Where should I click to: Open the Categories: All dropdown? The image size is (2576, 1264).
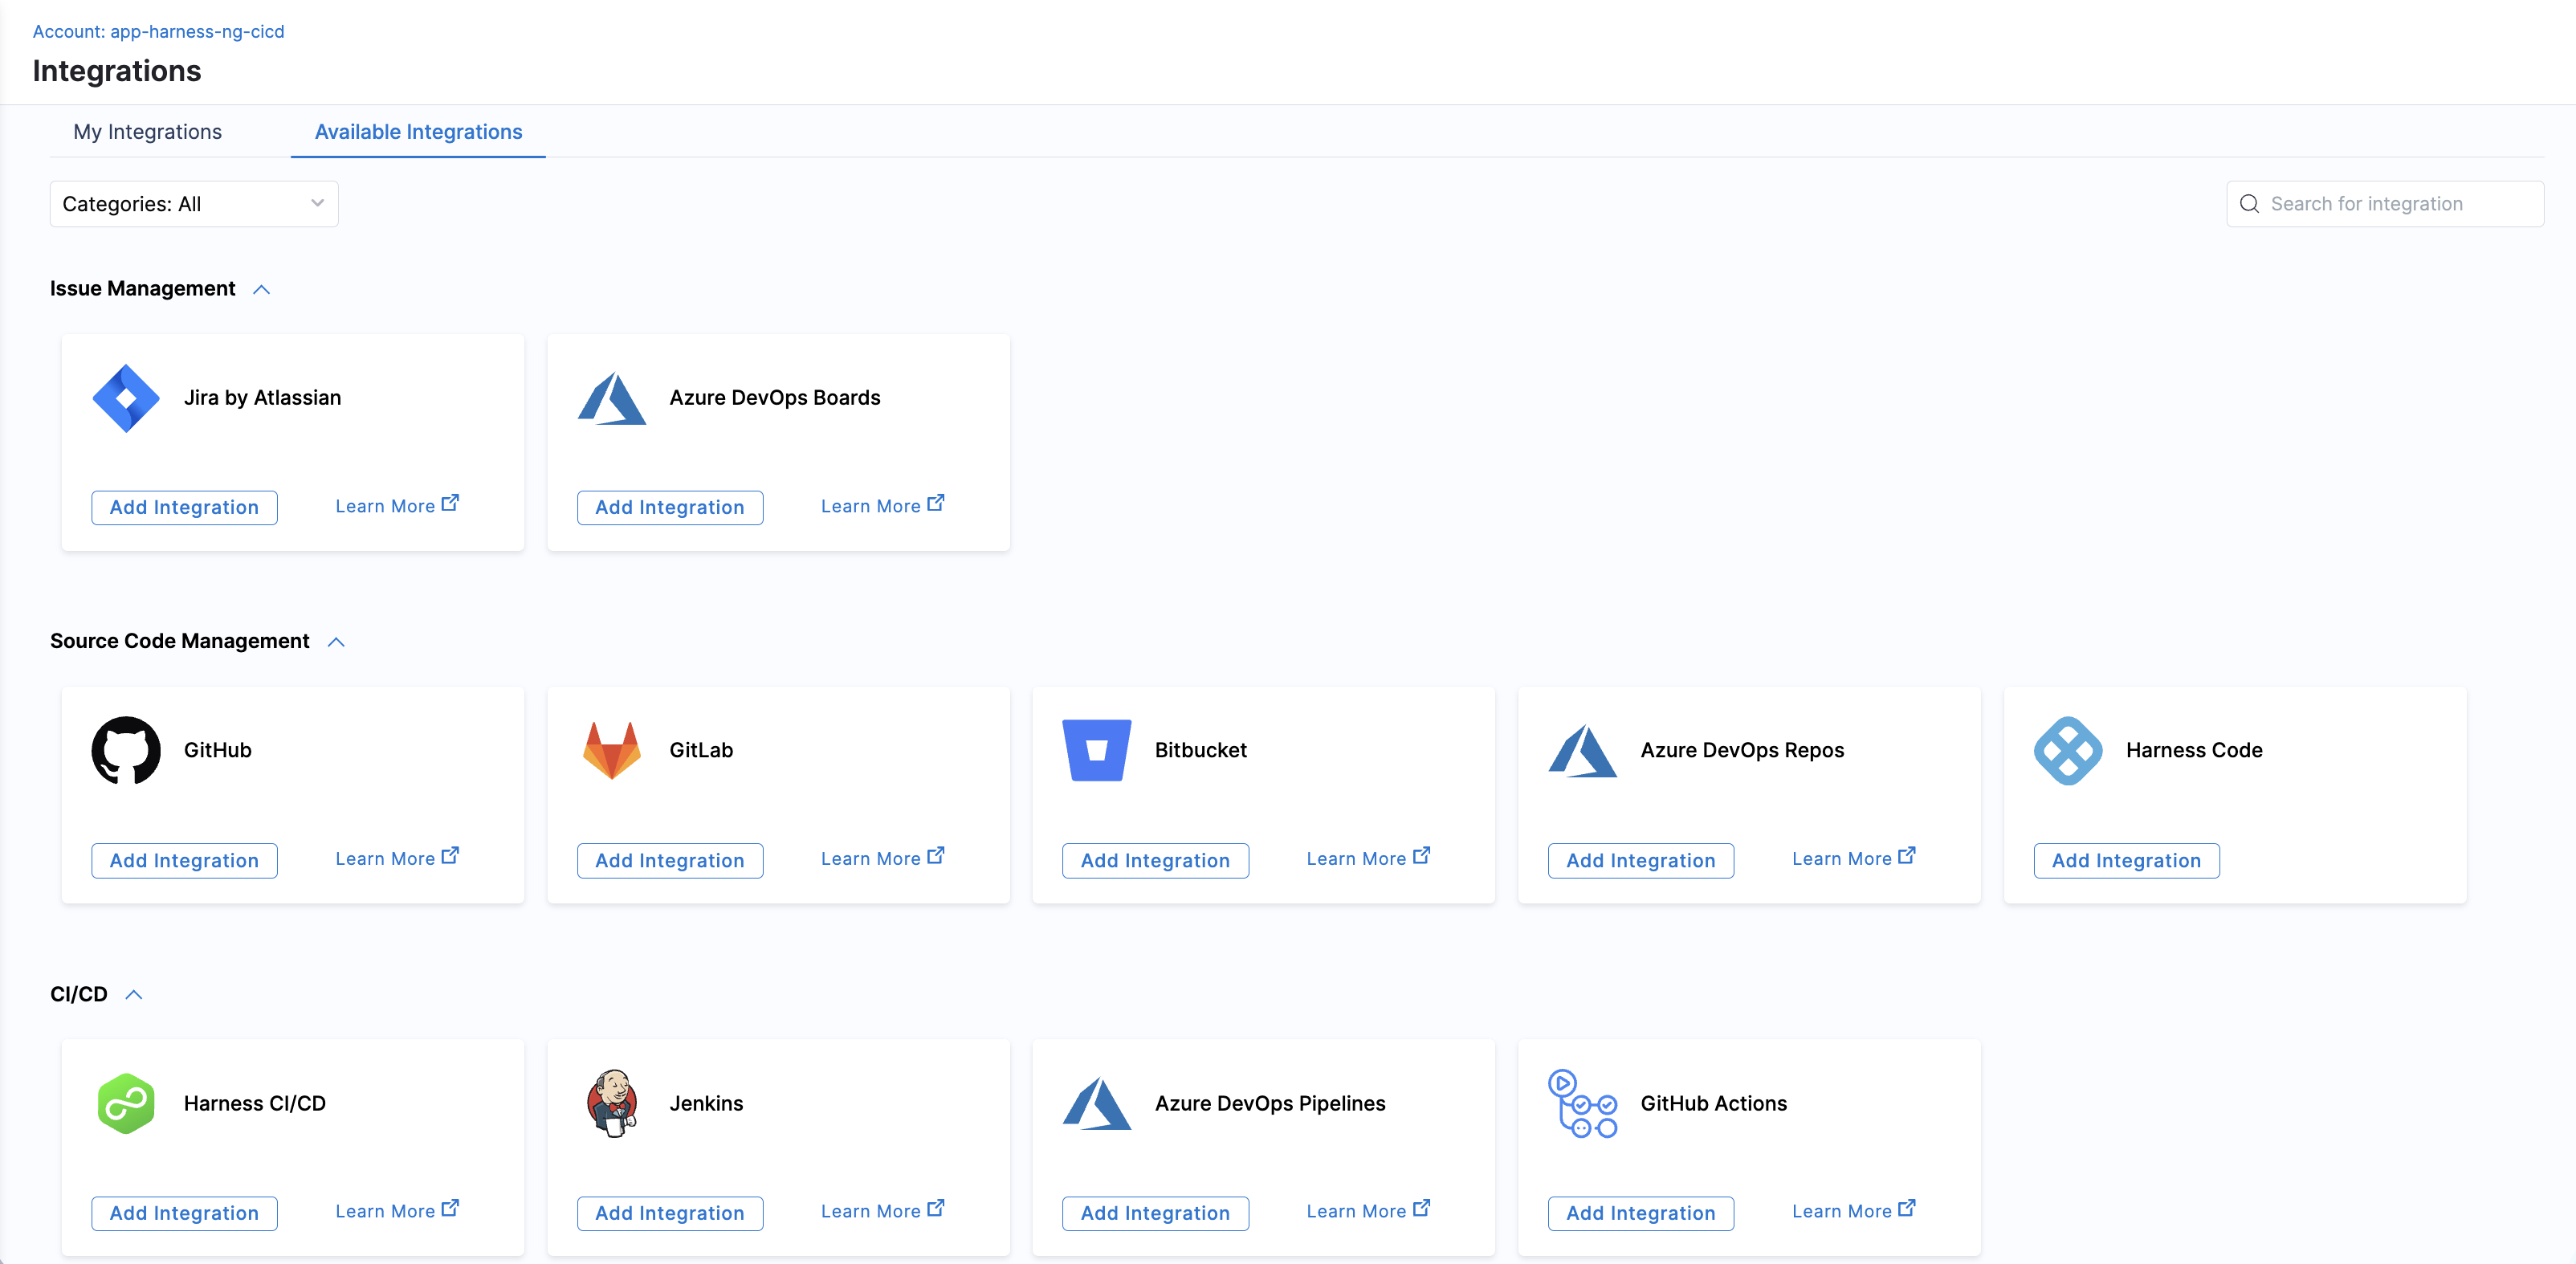[194, 204]
